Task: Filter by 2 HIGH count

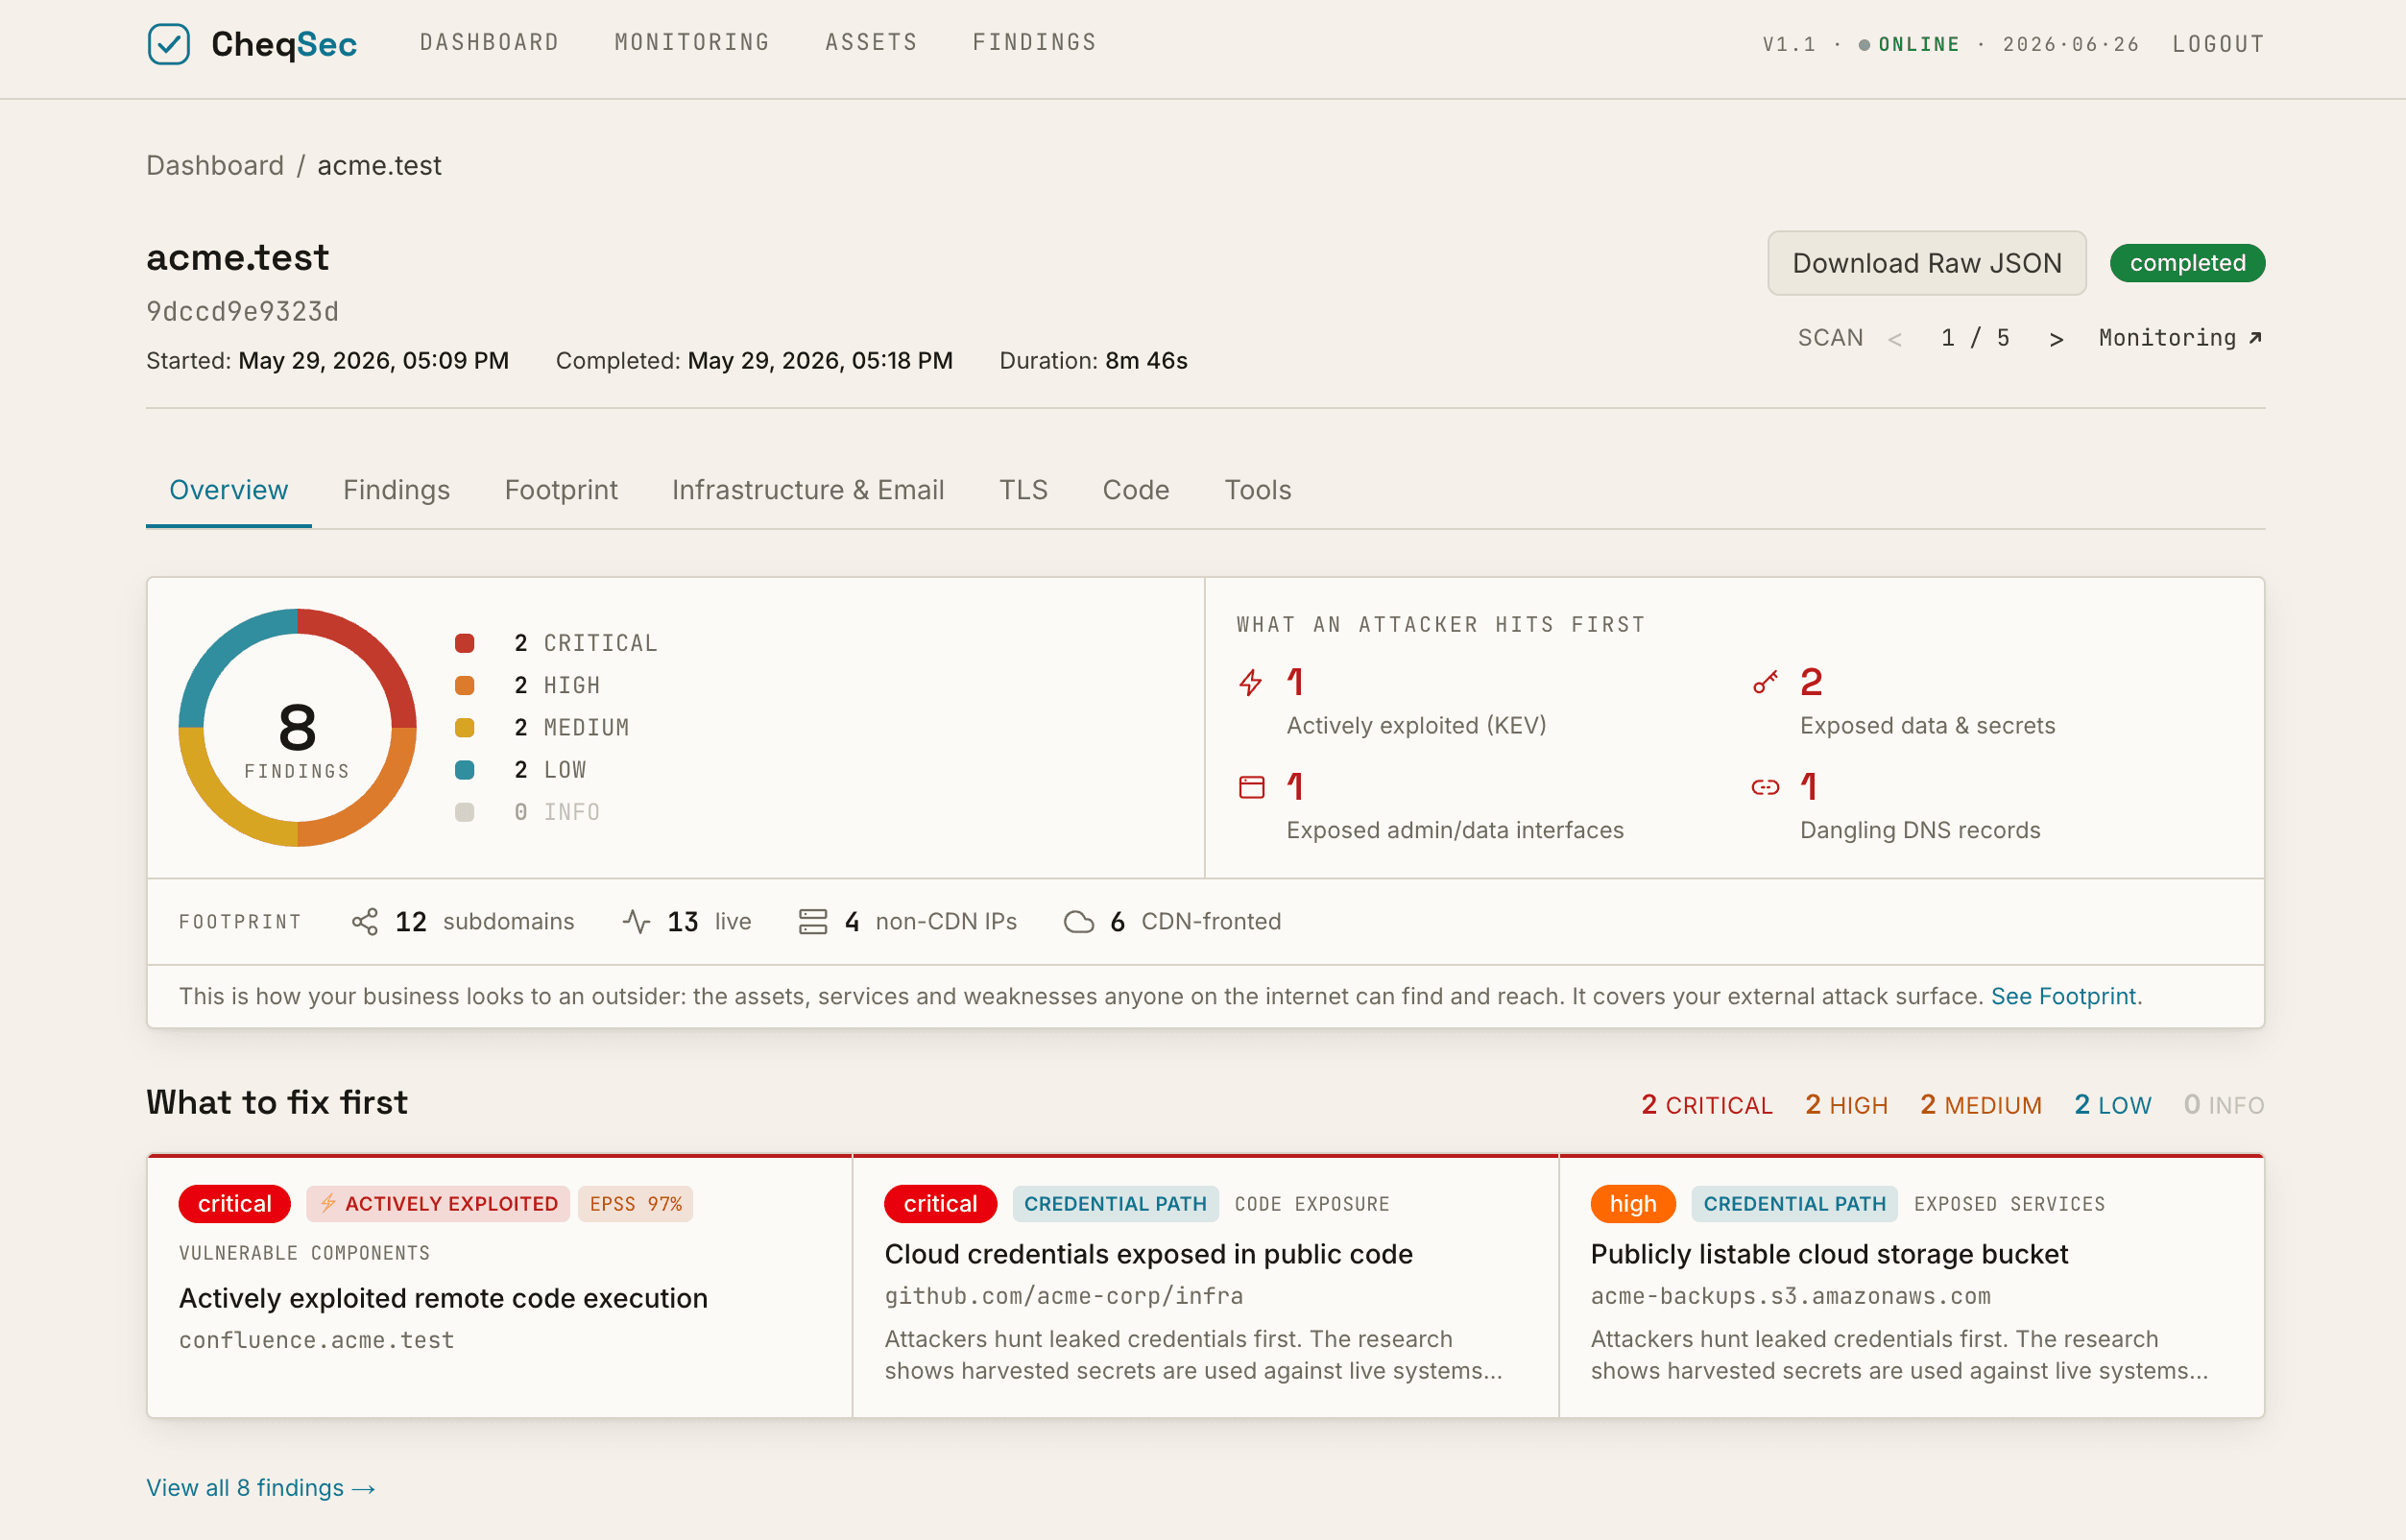Action: [1846, 1105]
